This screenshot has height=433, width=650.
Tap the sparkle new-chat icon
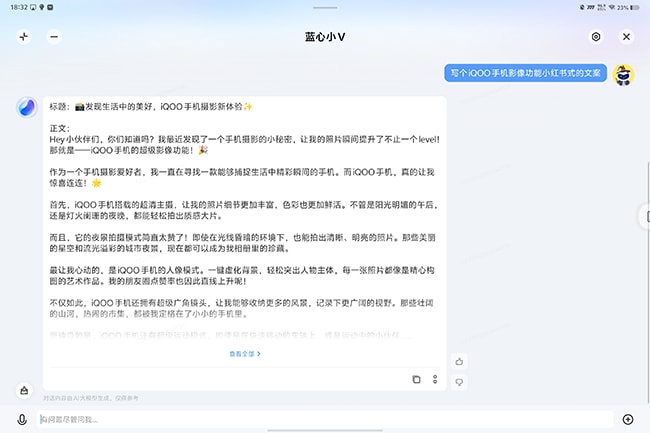pyautogui.click(x=24, y=37)
